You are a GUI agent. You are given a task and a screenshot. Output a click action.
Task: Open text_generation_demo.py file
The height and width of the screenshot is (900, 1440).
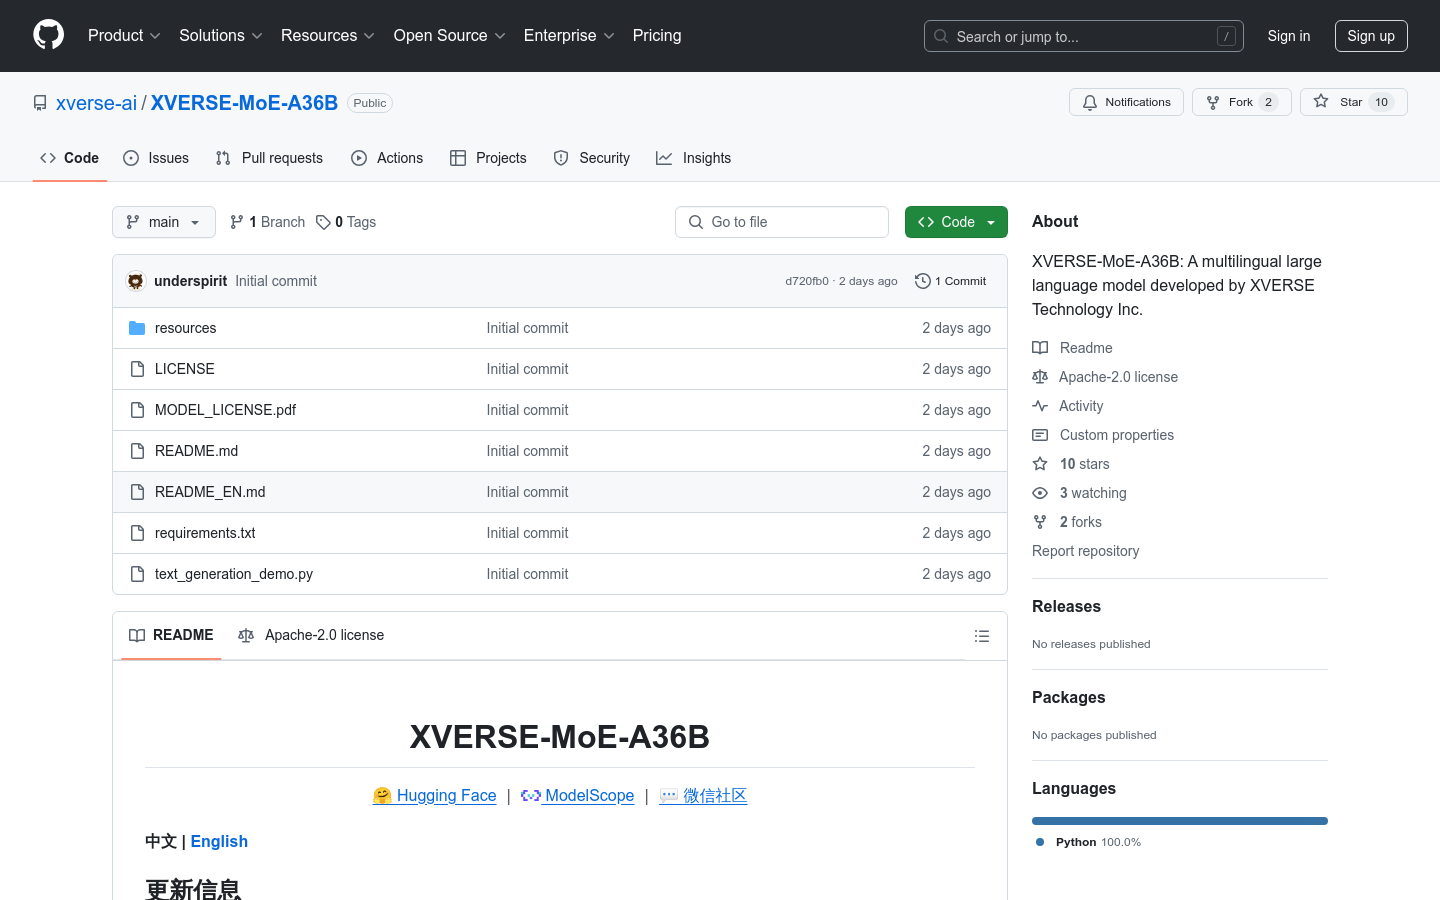(x=234, y=574)
